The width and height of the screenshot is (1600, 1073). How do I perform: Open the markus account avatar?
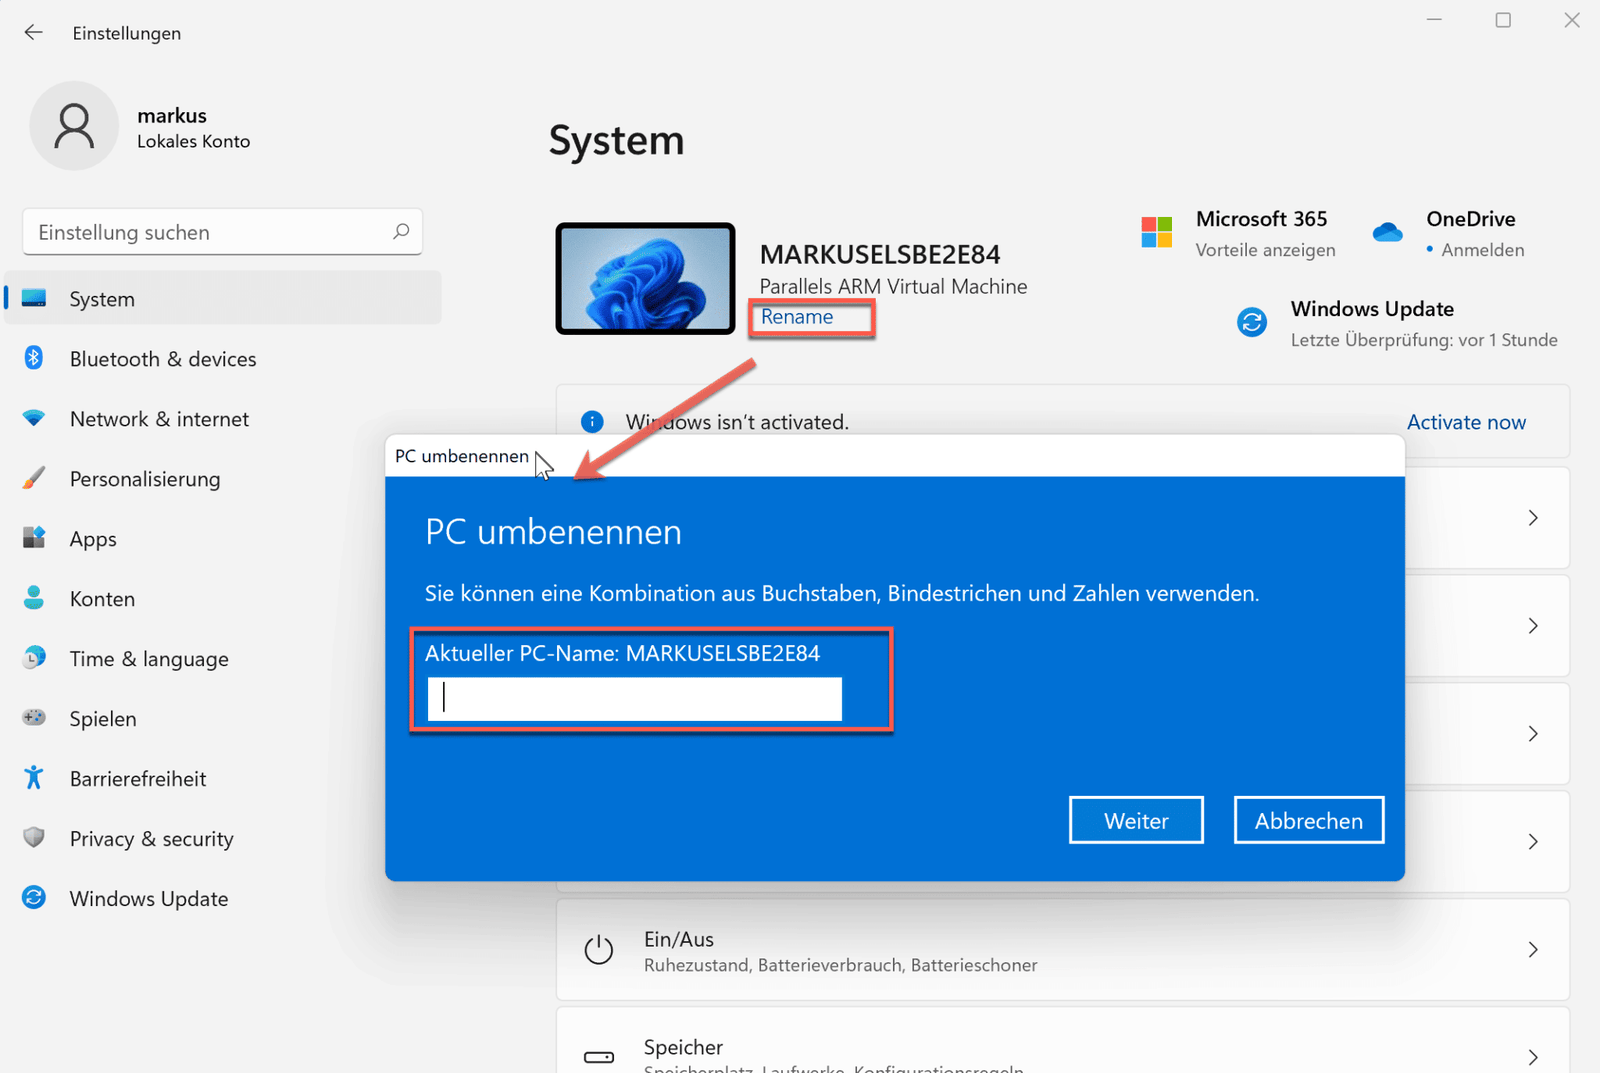tap(74, 126)
